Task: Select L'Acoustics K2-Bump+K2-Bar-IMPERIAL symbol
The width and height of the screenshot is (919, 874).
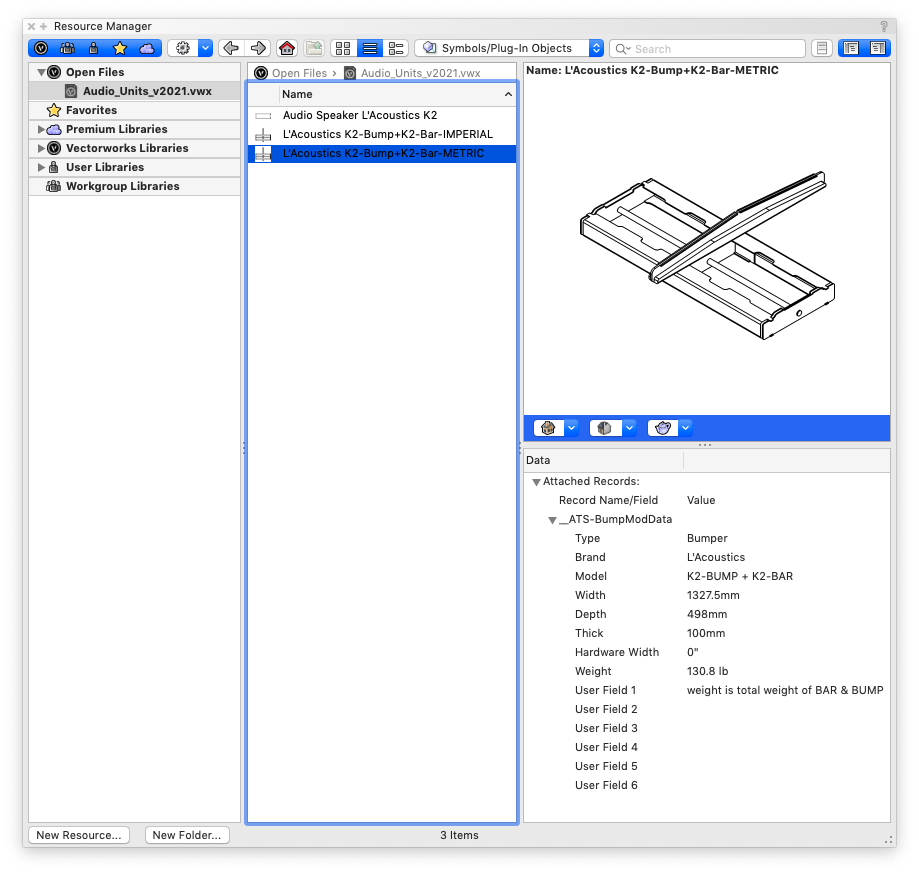Action: [387, 134]
